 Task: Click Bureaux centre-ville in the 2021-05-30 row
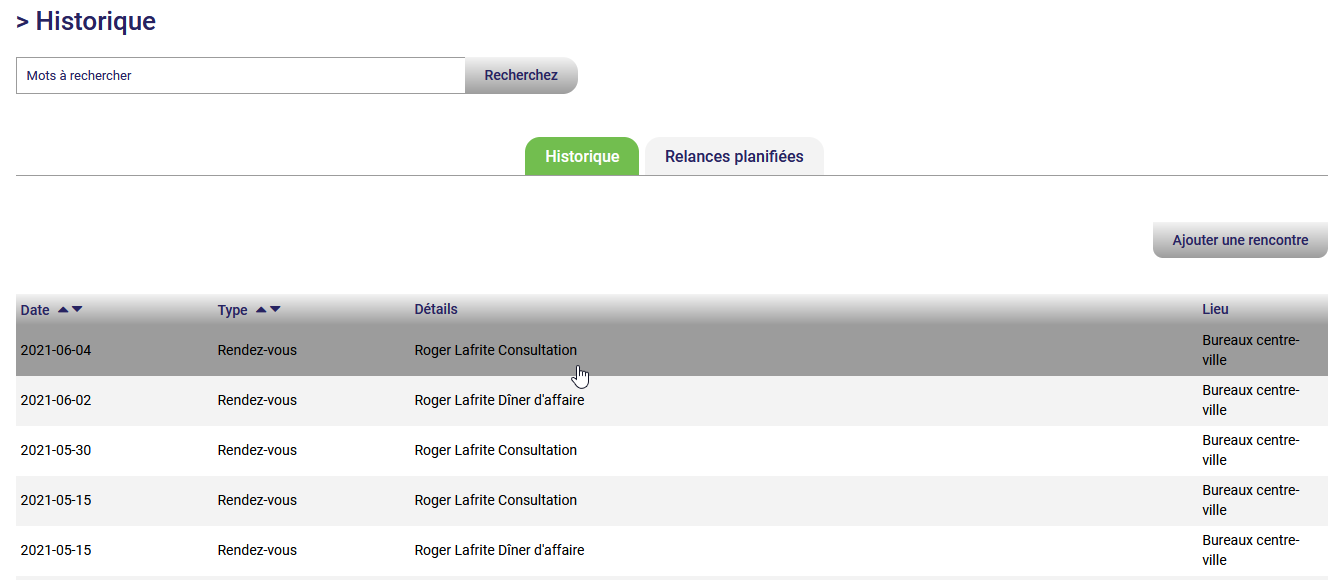[1249, 451]
